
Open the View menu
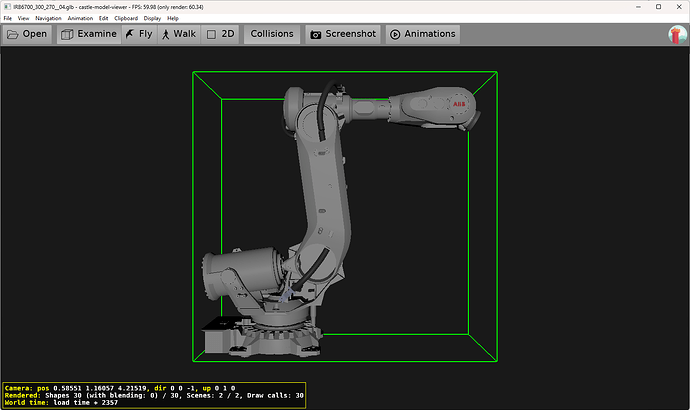coord(23,18)
